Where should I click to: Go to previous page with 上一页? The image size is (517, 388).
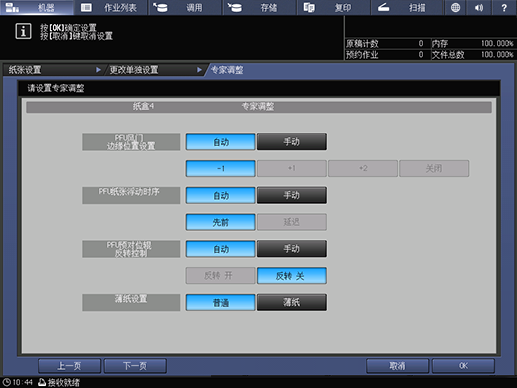pyautogui.click(x=69, y=366)
